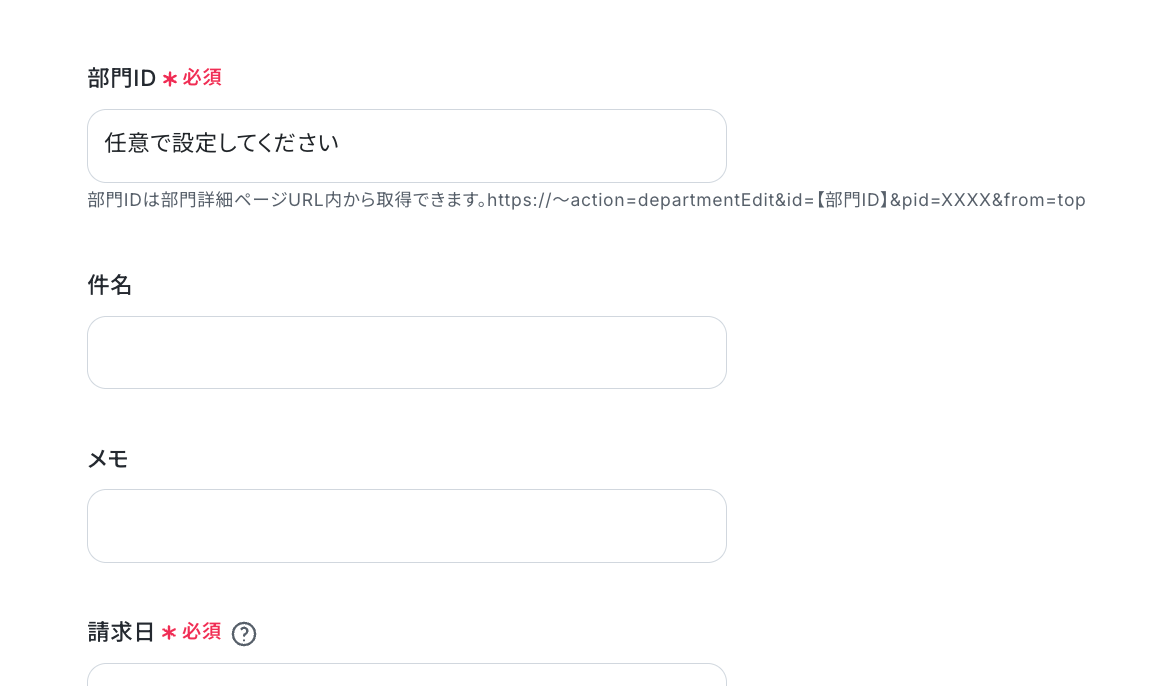Click the 必須 badge beside 部門ID
The height and width of the screenshot is (686, 1154).
click(202, 77)
